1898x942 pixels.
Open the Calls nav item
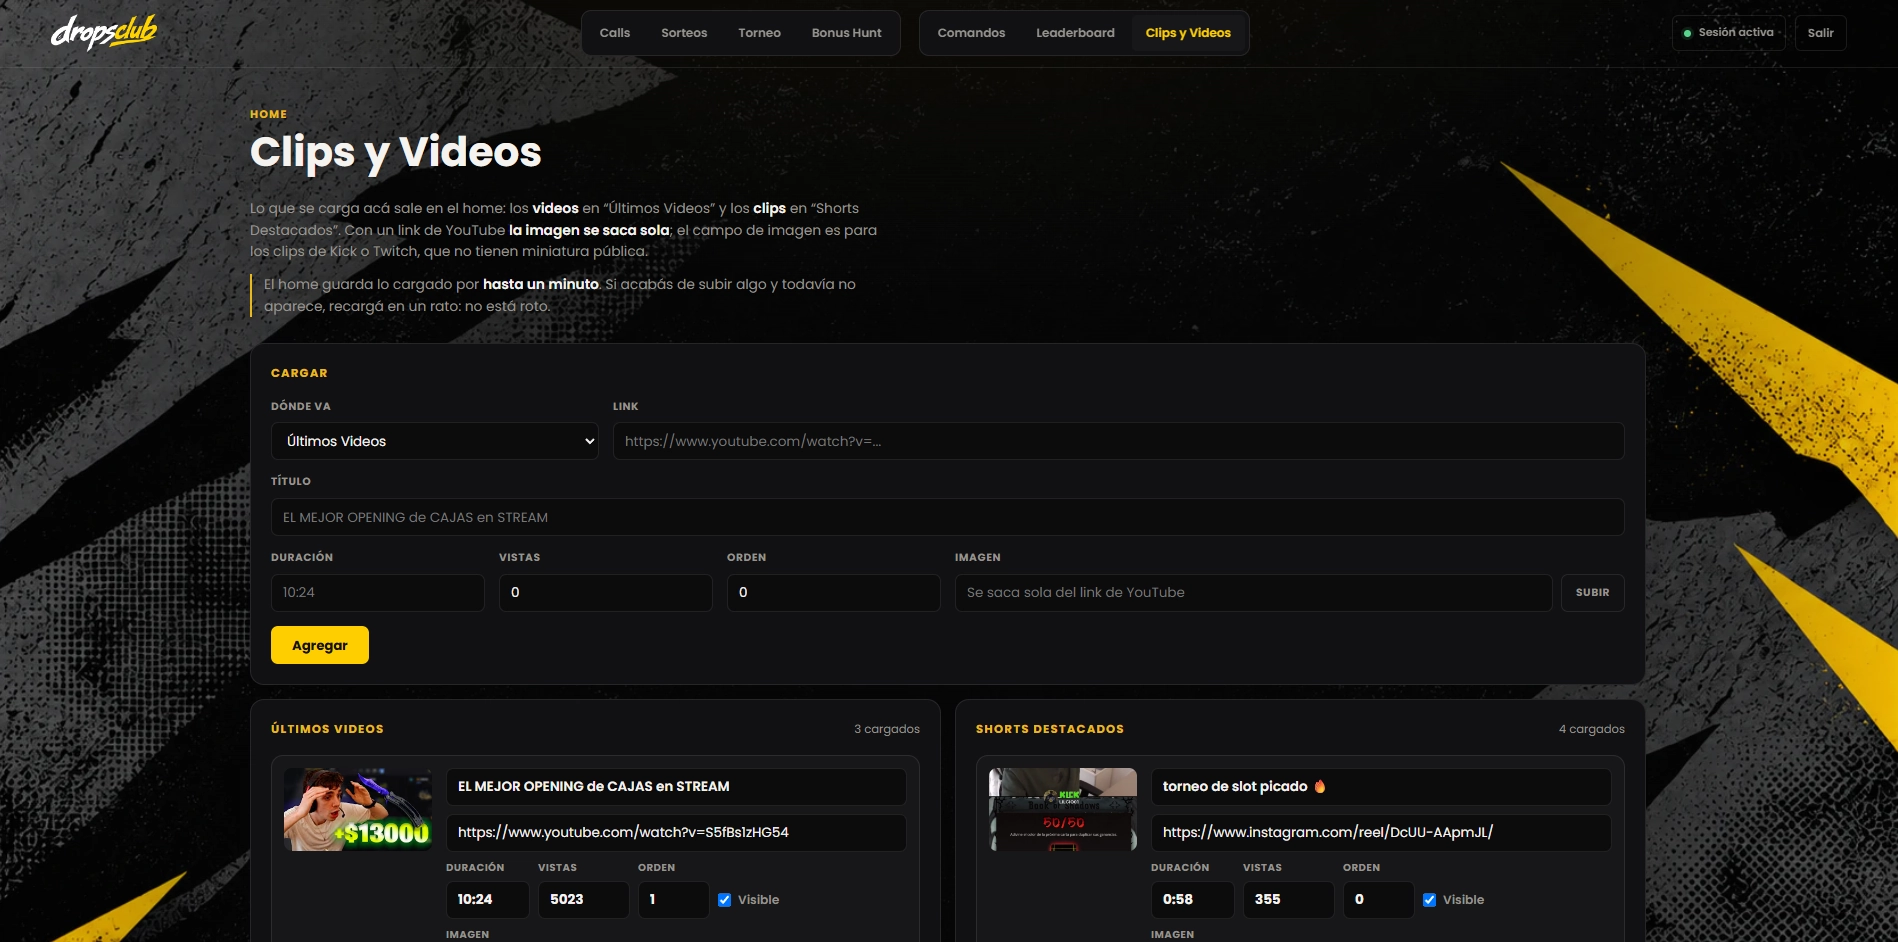coord(614,33)
